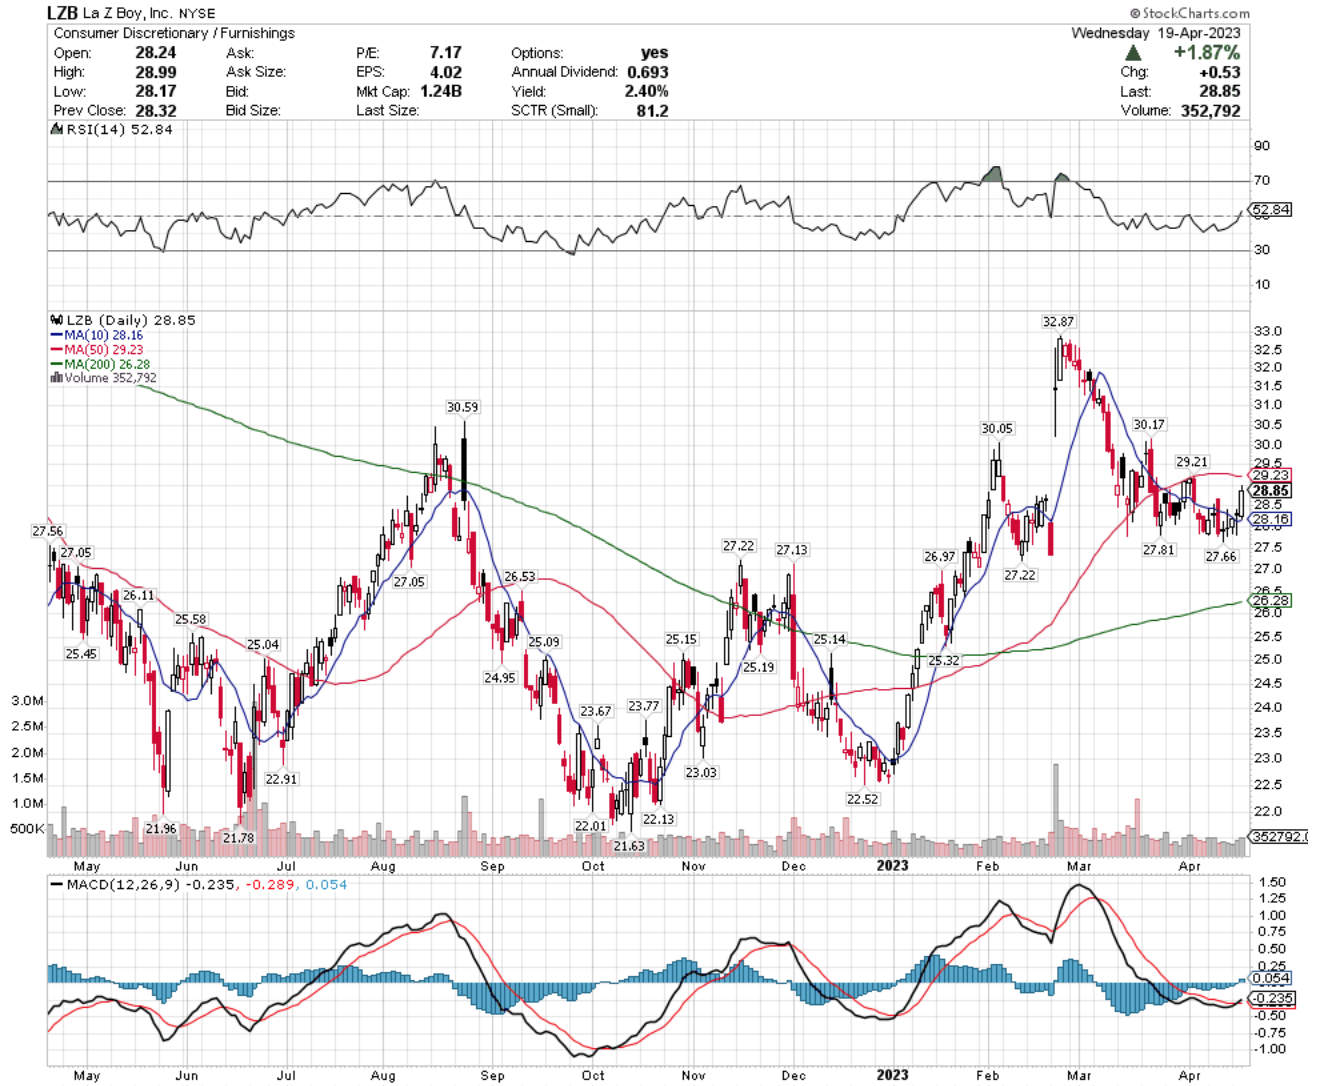Click the High value 28.99
The image size is (1318, 1086).
point(156,71)
